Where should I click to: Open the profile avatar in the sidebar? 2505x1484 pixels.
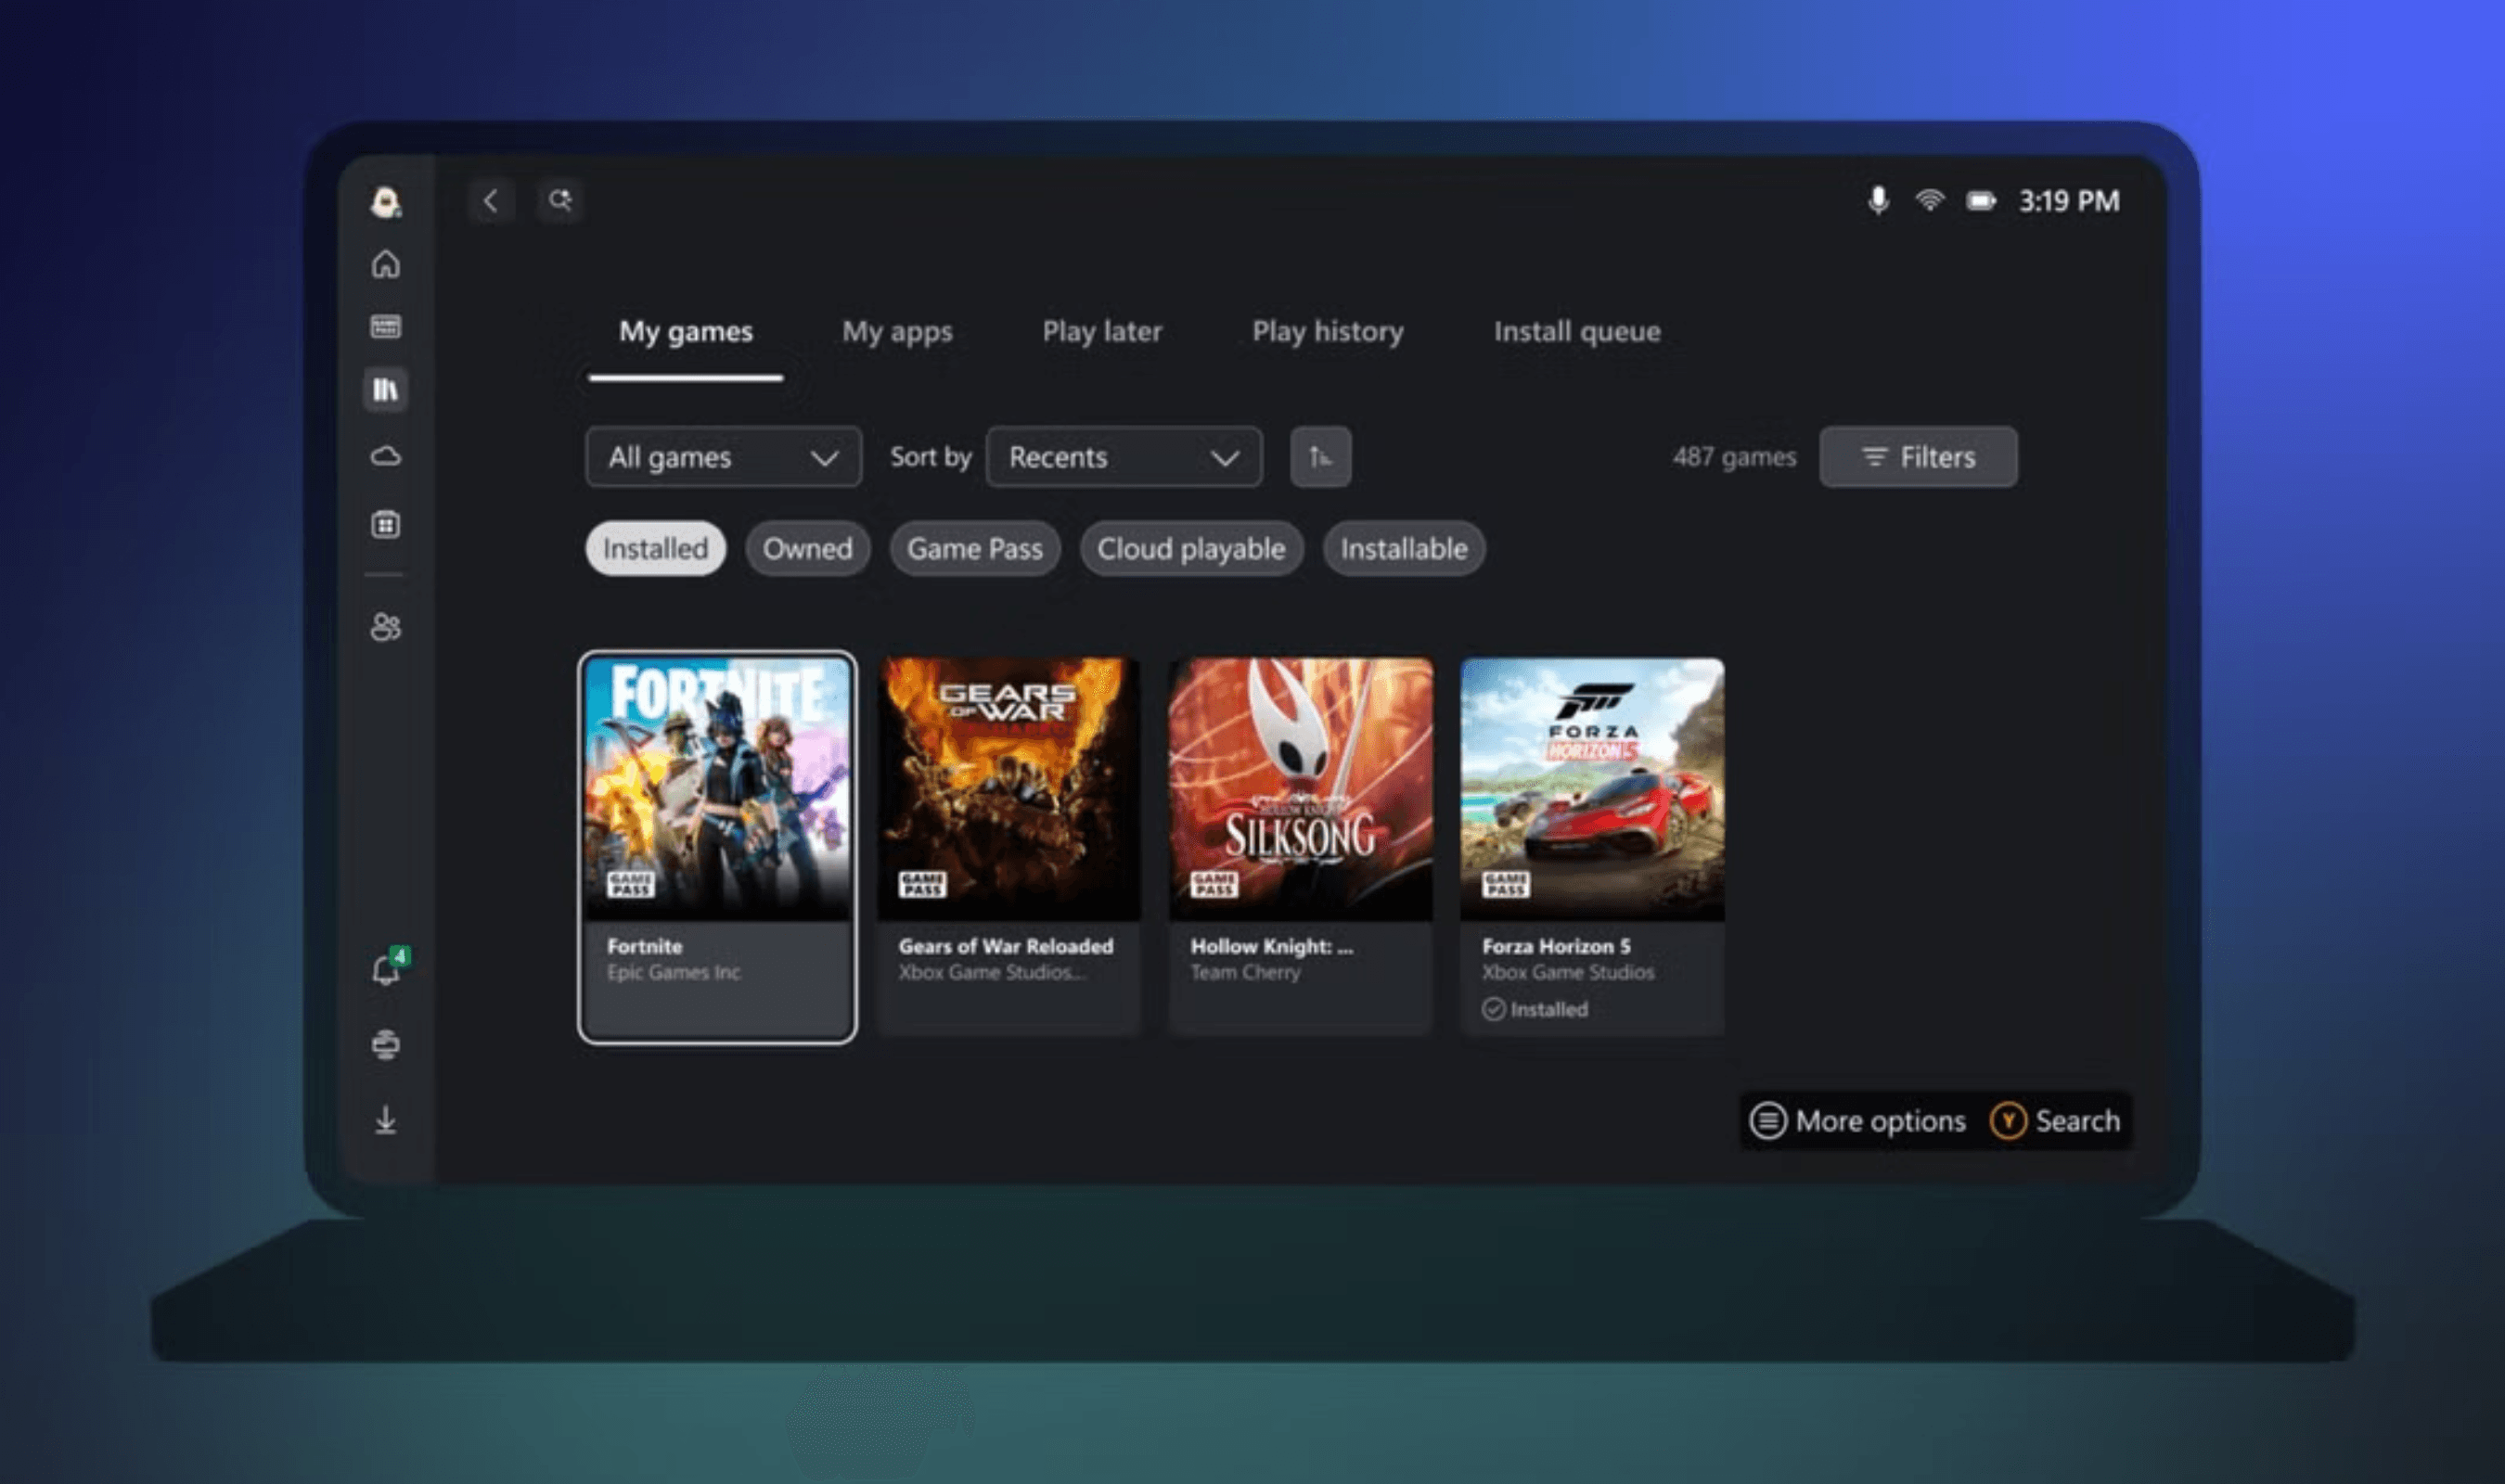pos(385,202)
